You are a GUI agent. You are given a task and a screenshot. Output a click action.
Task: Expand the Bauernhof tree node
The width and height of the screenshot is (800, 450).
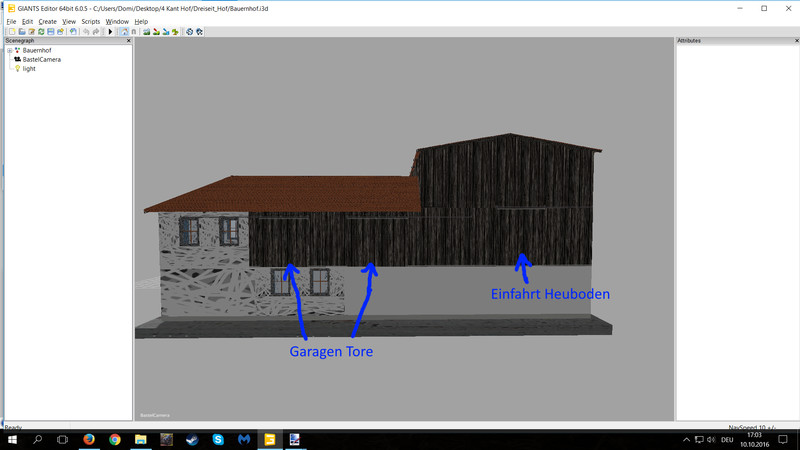click(9, 50)
